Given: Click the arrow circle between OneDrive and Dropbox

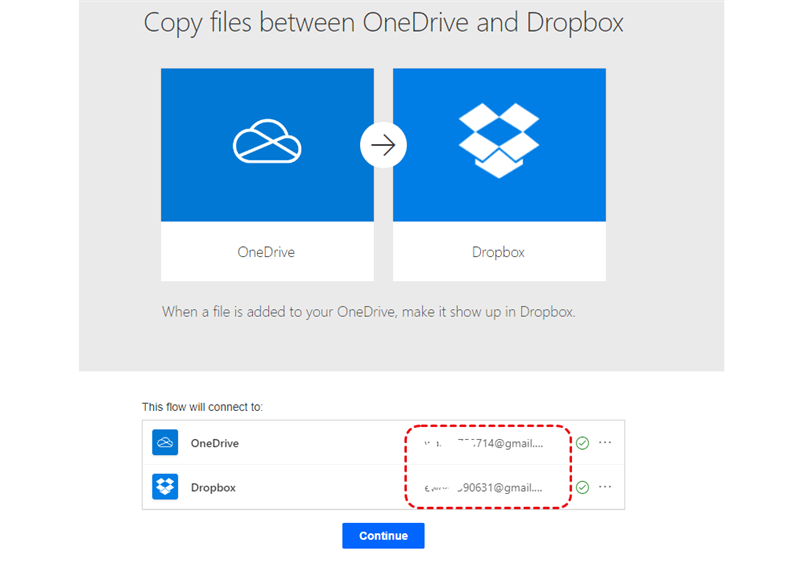Looking at the screenshot, I should point(383,145).
